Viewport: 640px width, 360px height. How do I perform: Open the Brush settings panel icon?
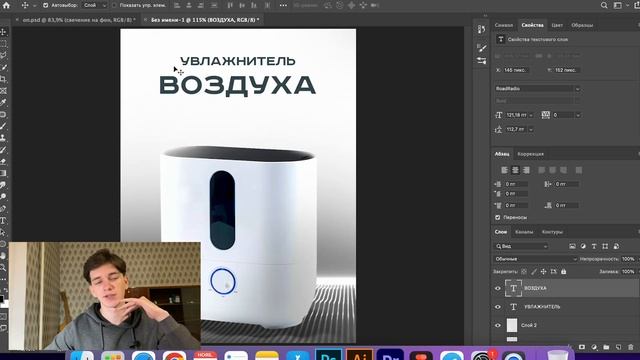482,48
